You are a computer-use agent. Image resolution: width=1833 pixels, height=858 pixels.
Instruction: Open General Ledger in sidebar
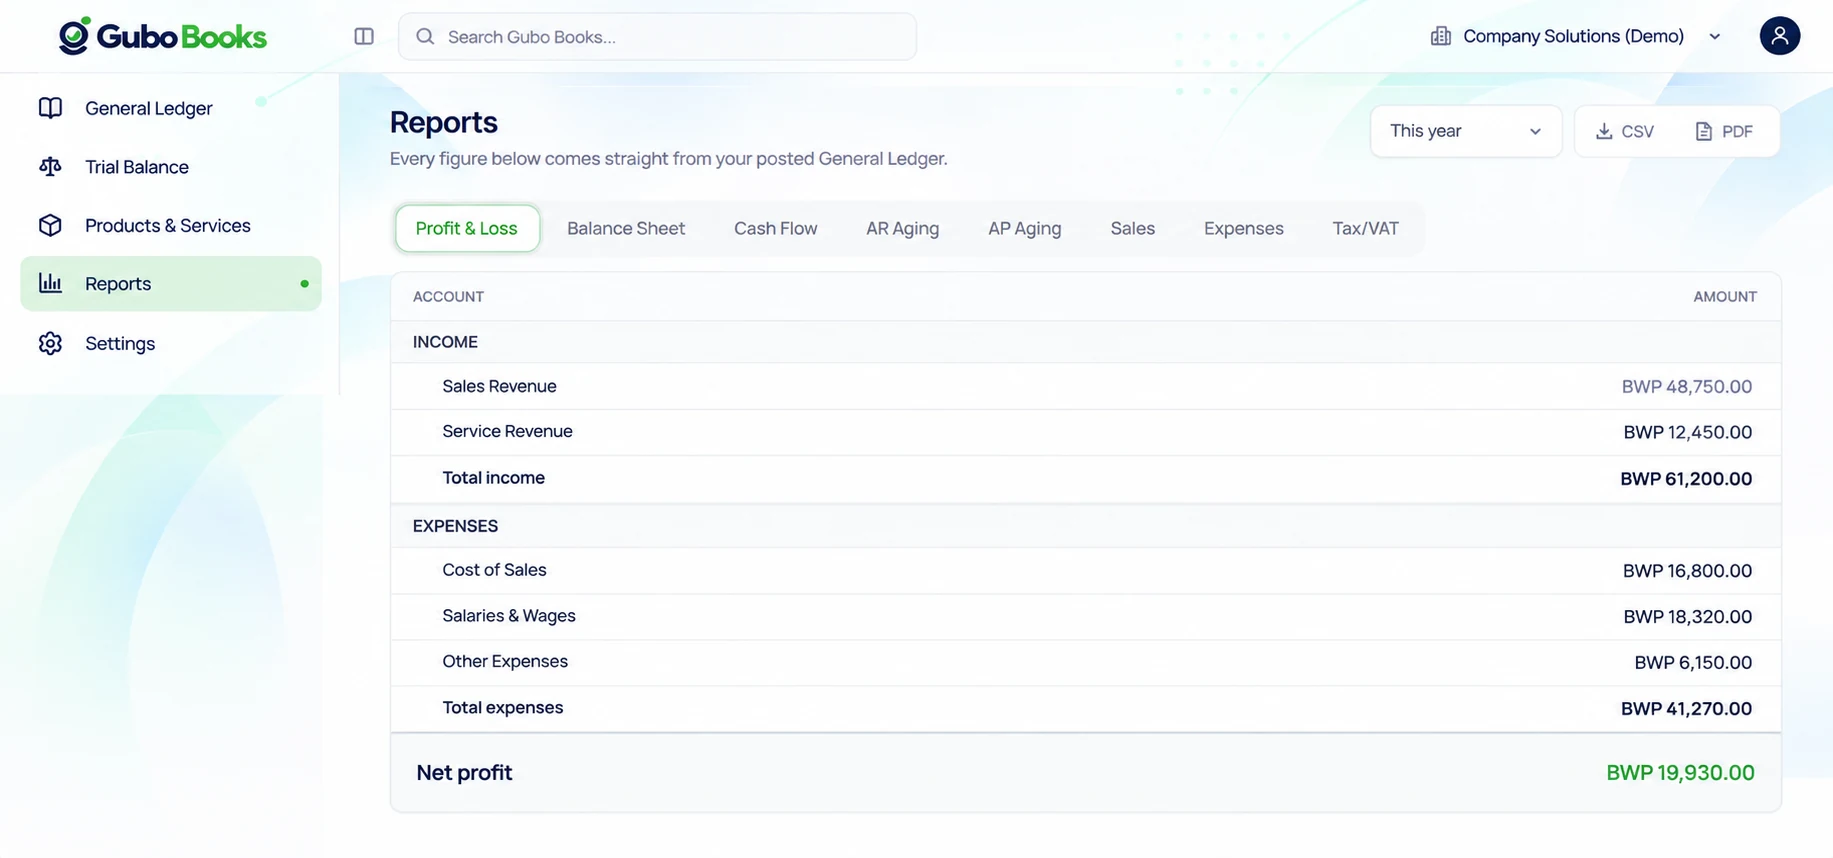(171, 108)
